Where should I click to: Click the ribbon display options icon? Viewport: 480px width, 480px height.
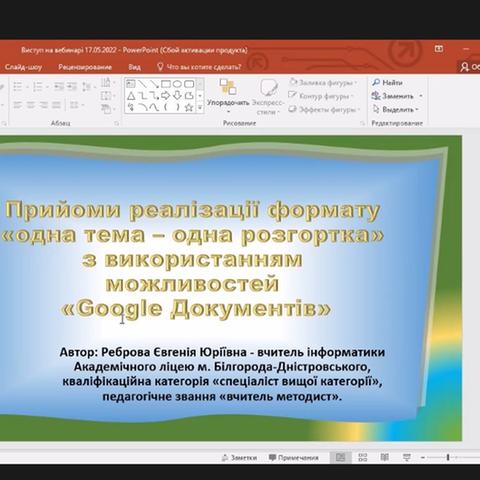[439, 49]
